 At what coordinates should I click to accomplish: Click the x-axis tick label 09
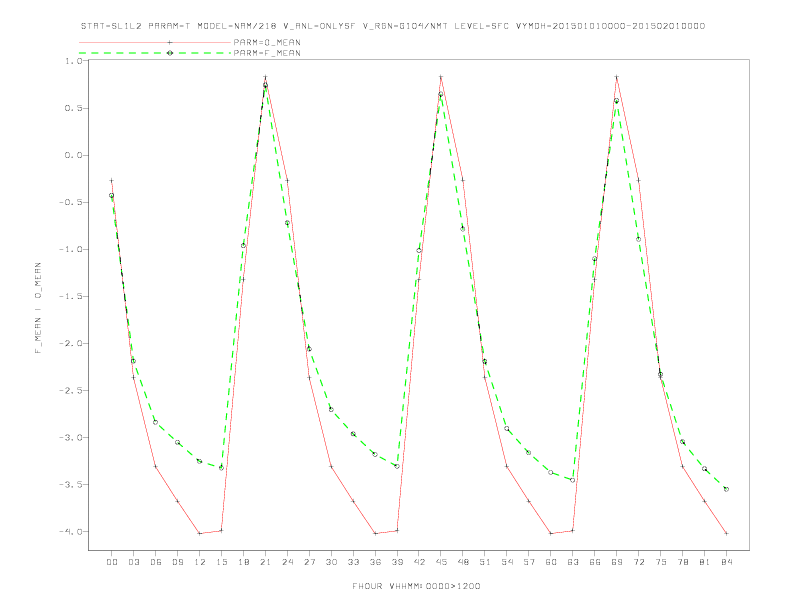[177, 562]
